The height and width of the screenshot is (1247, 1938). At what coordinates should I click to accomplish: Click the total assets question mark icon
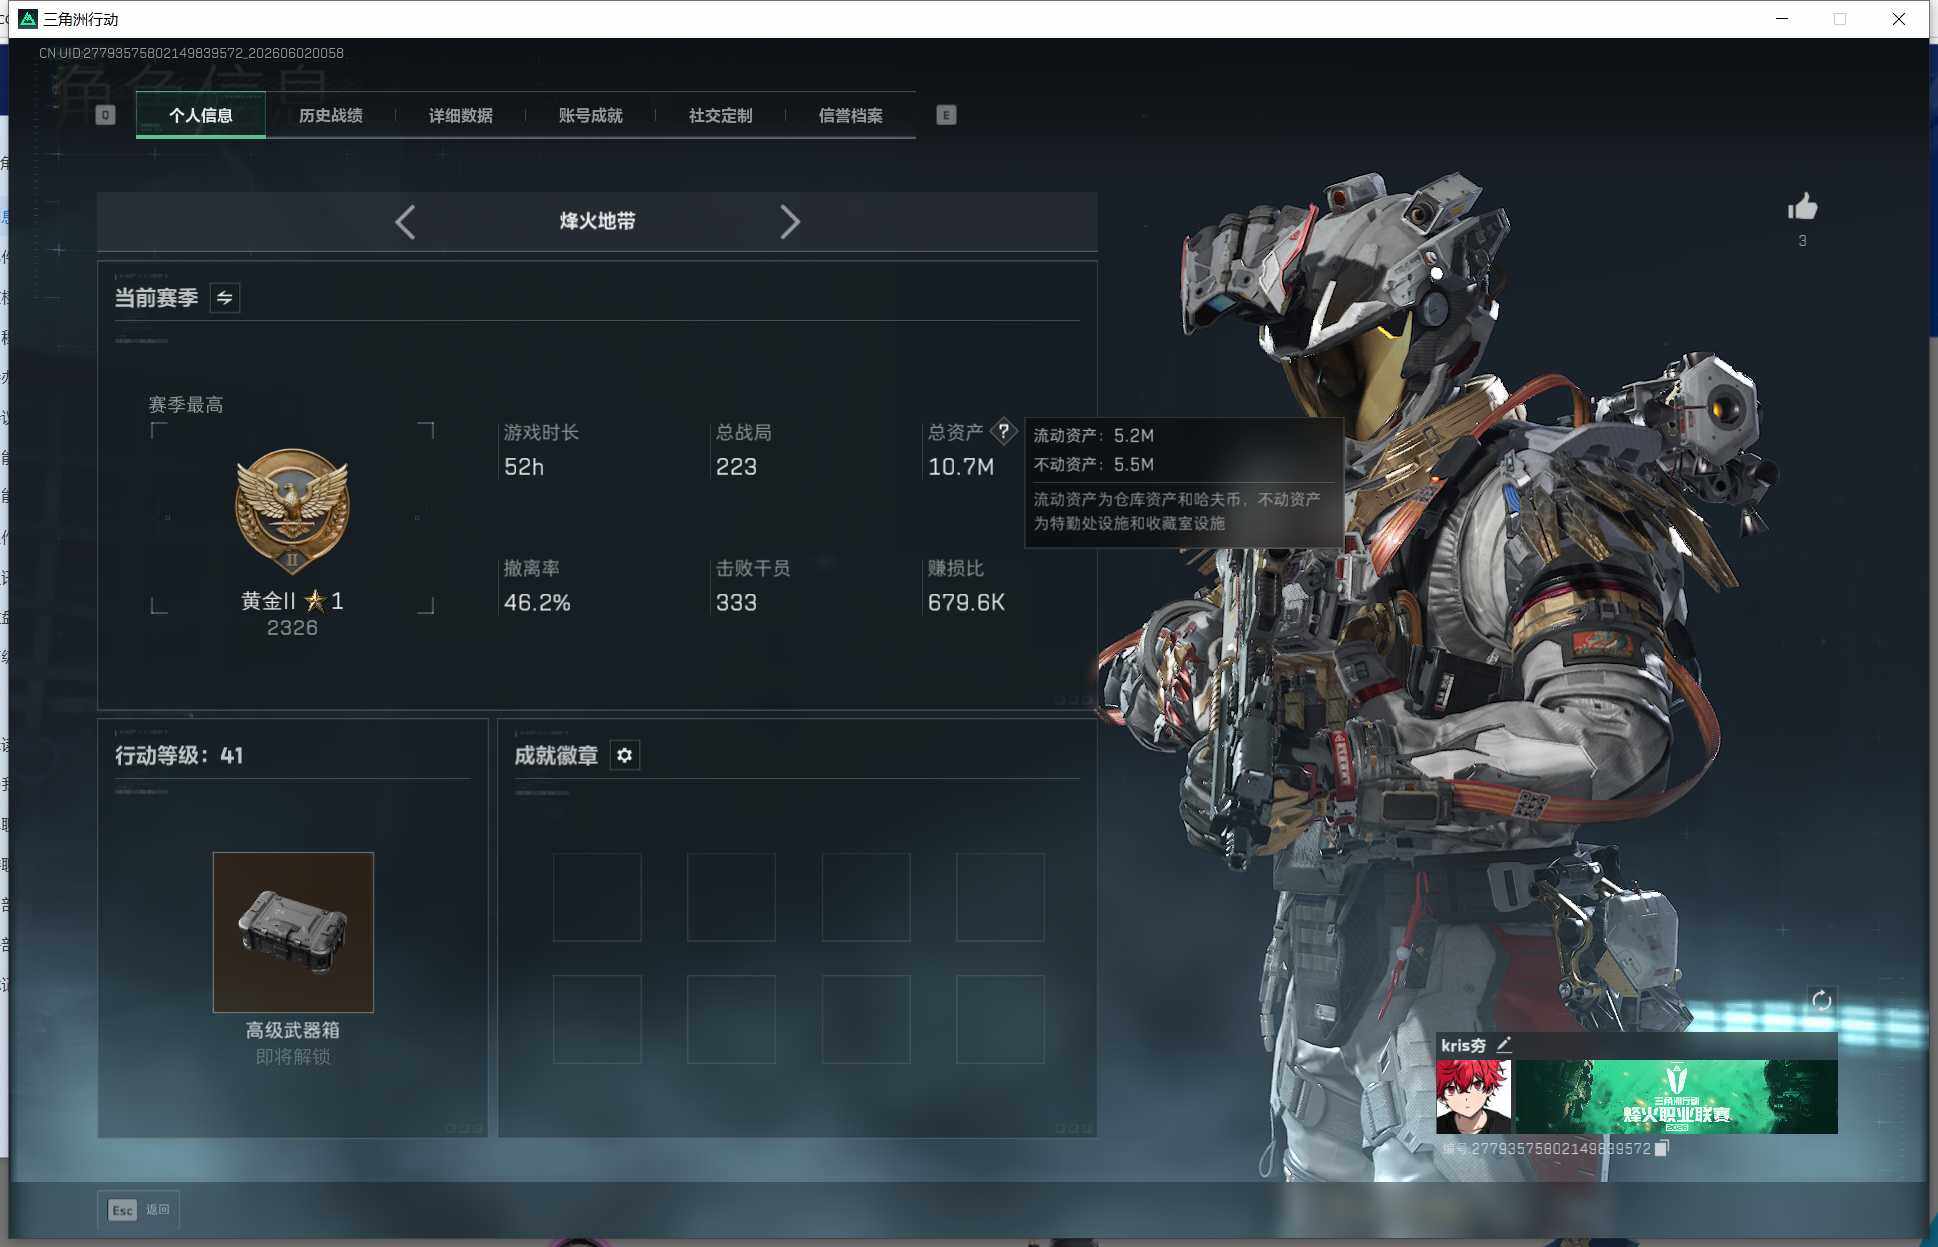pos(1003,431)
